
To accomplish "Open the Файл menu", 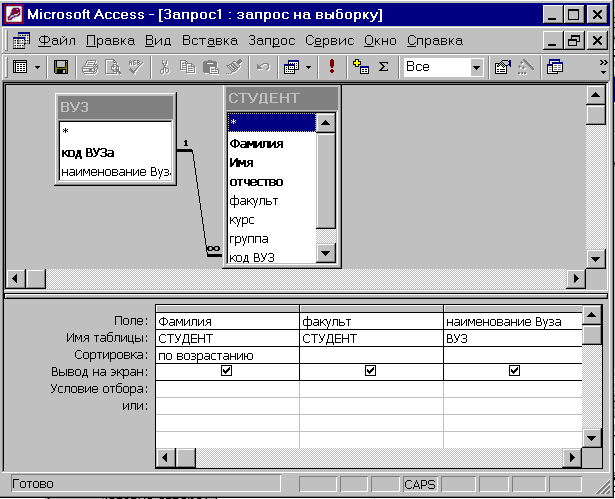I will [57, 40].
